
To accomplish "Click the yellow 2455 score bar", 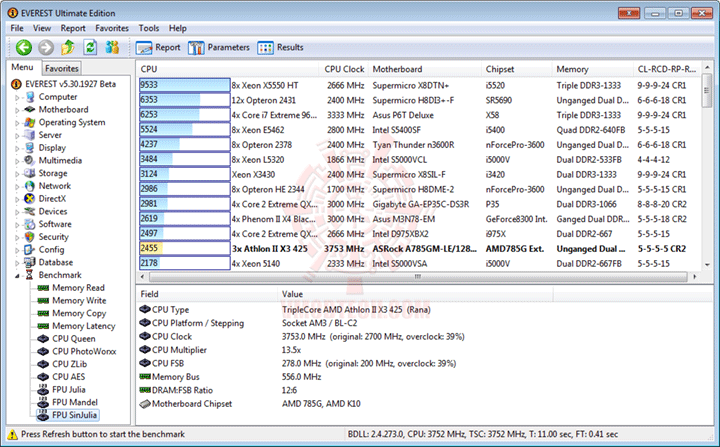I will tap(185, 249).
